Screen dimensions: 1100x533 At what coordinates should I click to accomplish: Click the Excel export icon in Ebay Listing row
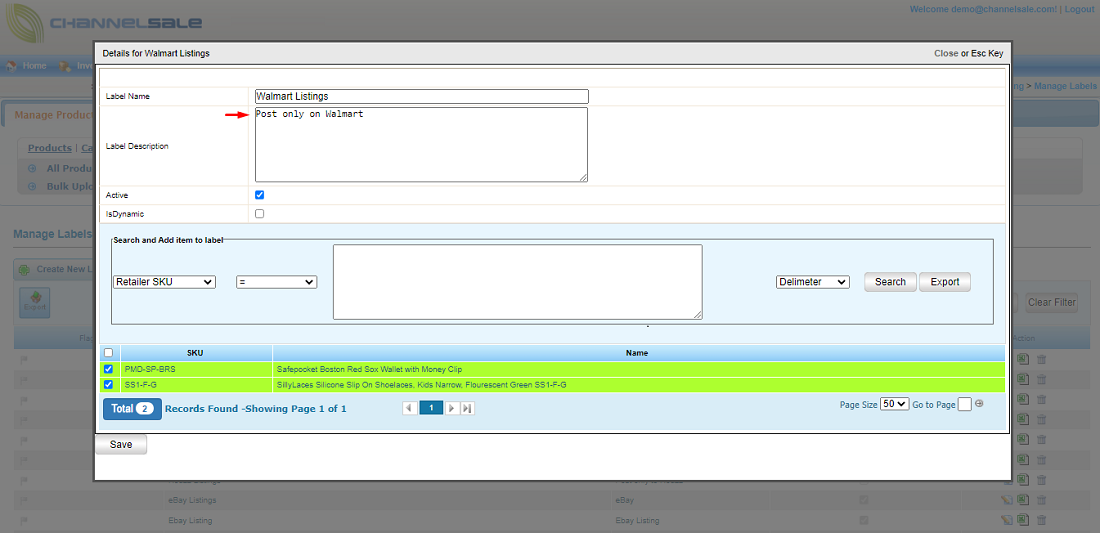(1023, 520)
